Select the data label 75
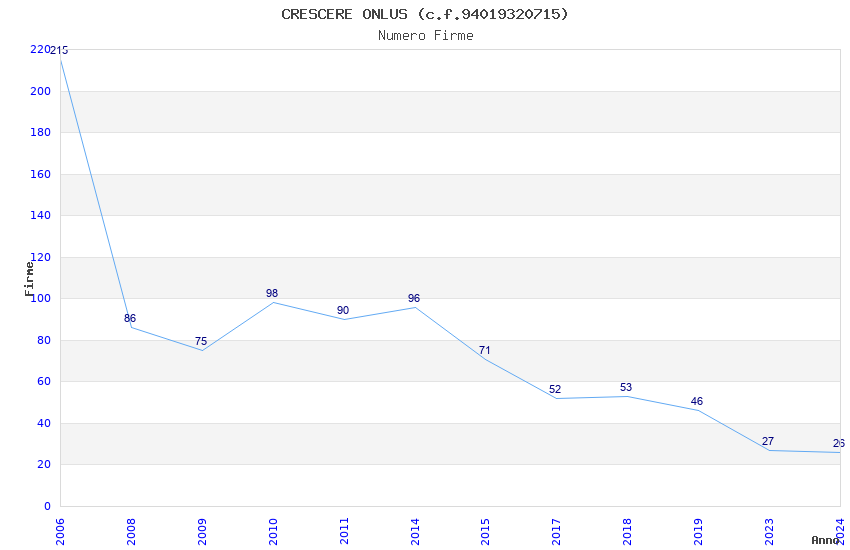The width and height of the screenshot is (850, 550). 201,341
